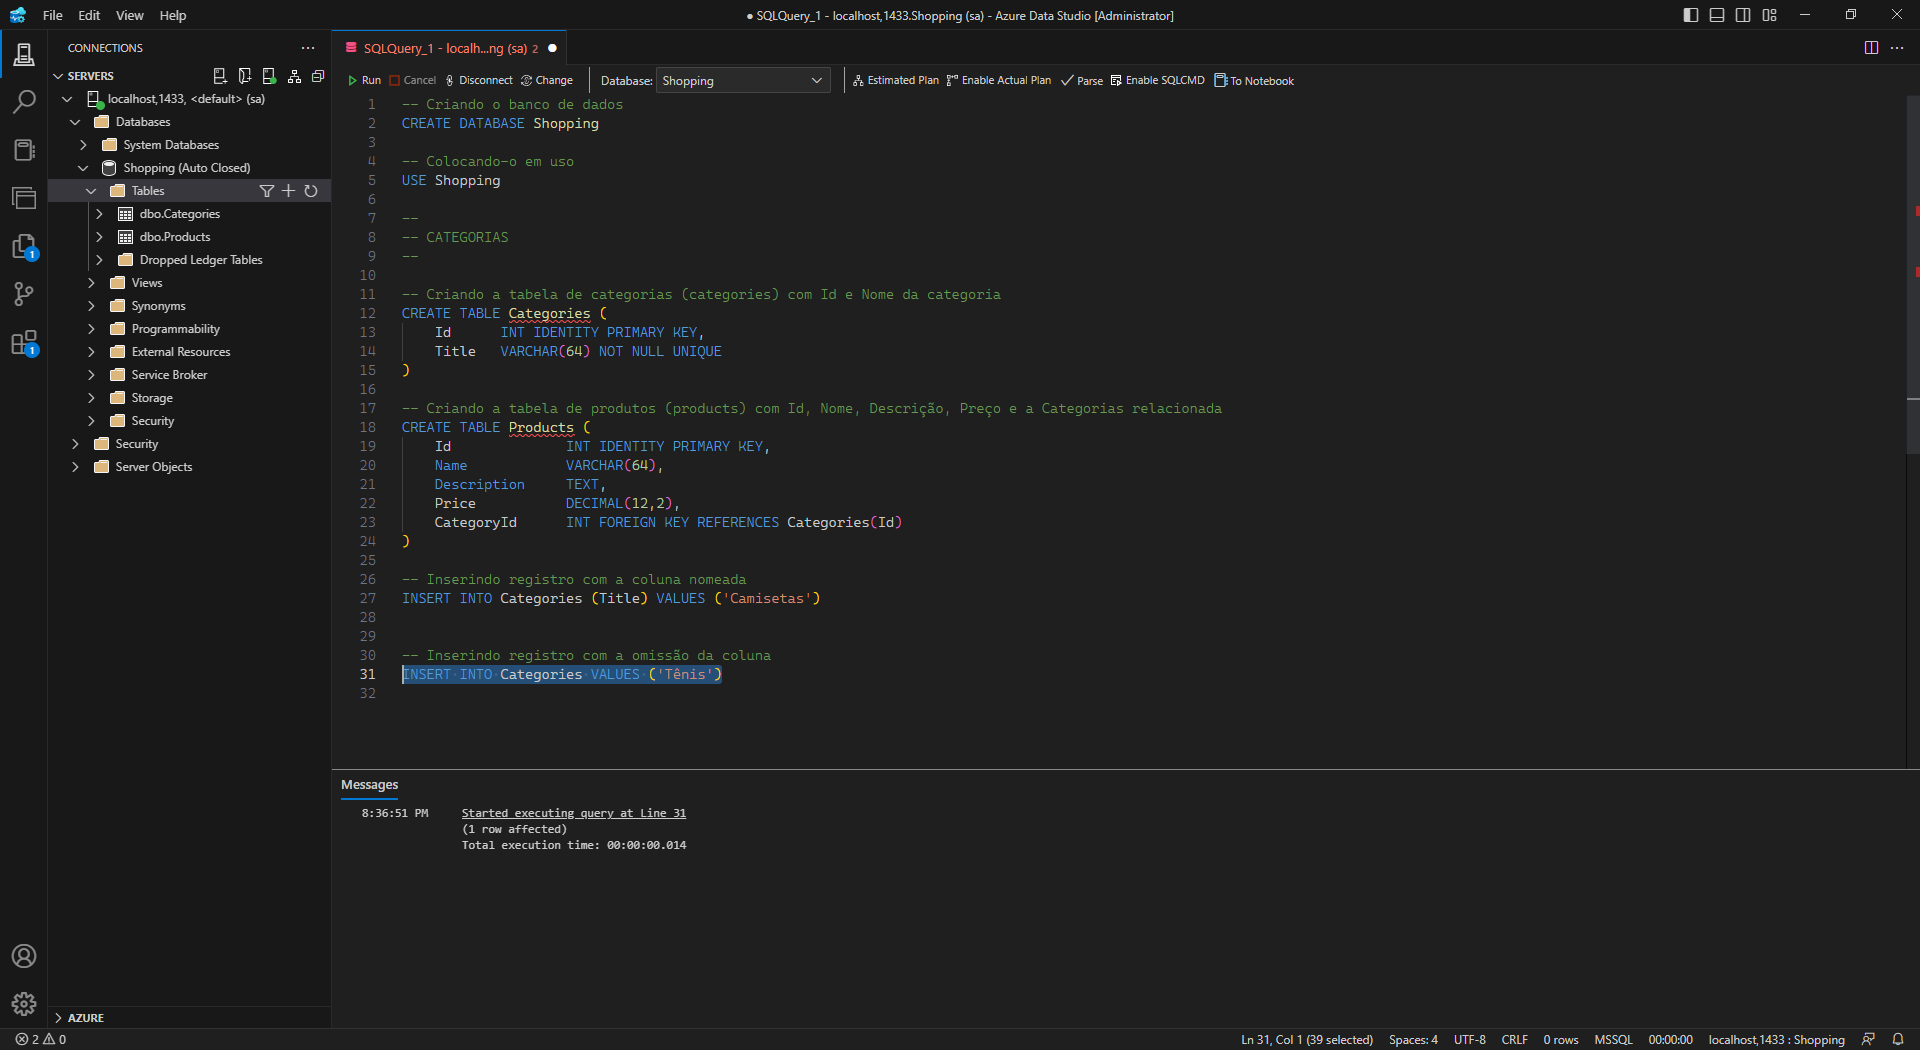Toggle Primary Side Bar visibility in title bar
Image resolution: width=1920 pixels, height=1050 pixels.
click(x=1691, y=15)
